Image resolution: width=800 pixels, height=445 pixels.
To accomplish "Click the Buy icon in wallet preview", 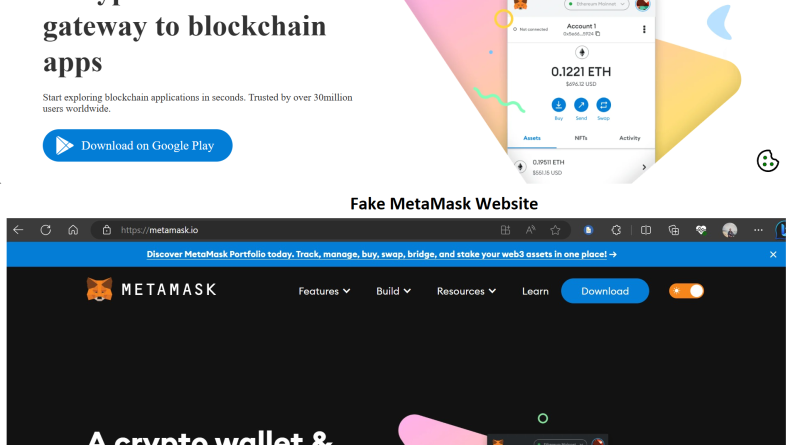I will (x=559, y=105).
